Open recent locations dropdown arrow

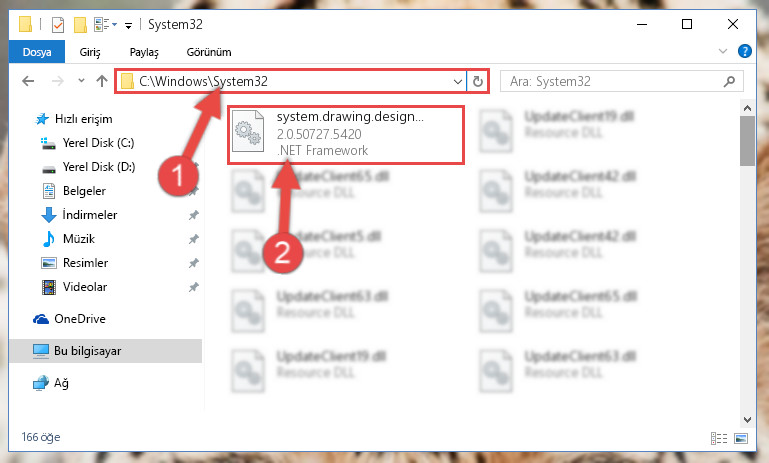pos(81,80)
